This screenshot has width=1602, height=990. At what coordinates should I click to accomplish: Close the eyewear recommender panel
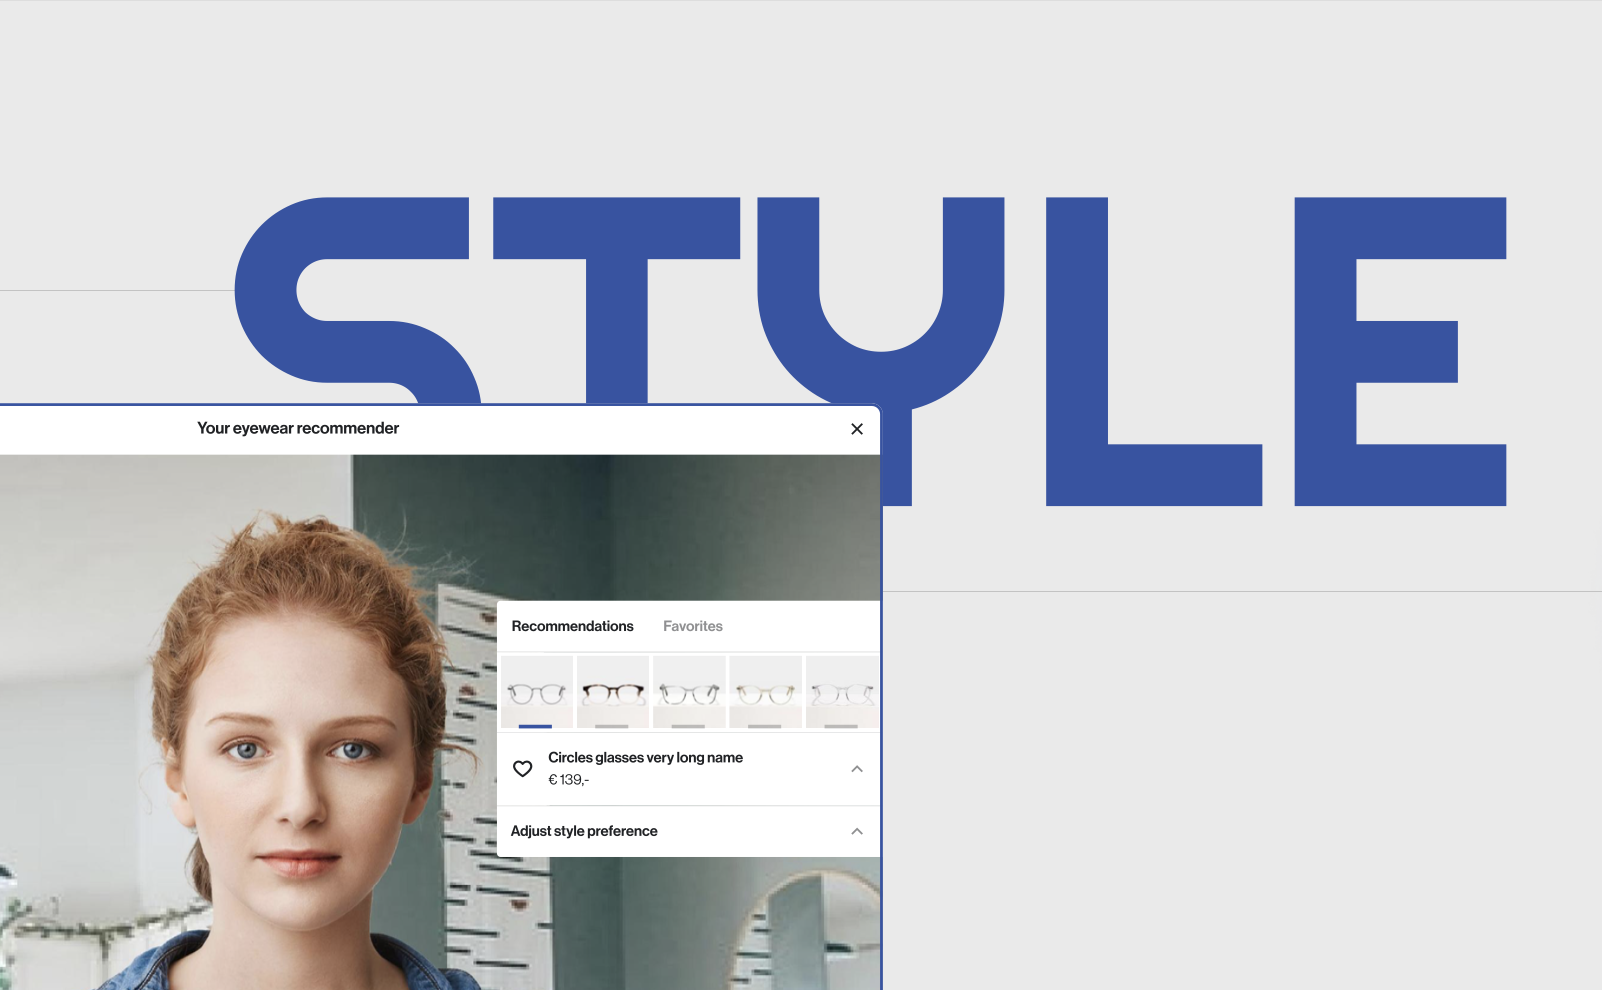857,429
